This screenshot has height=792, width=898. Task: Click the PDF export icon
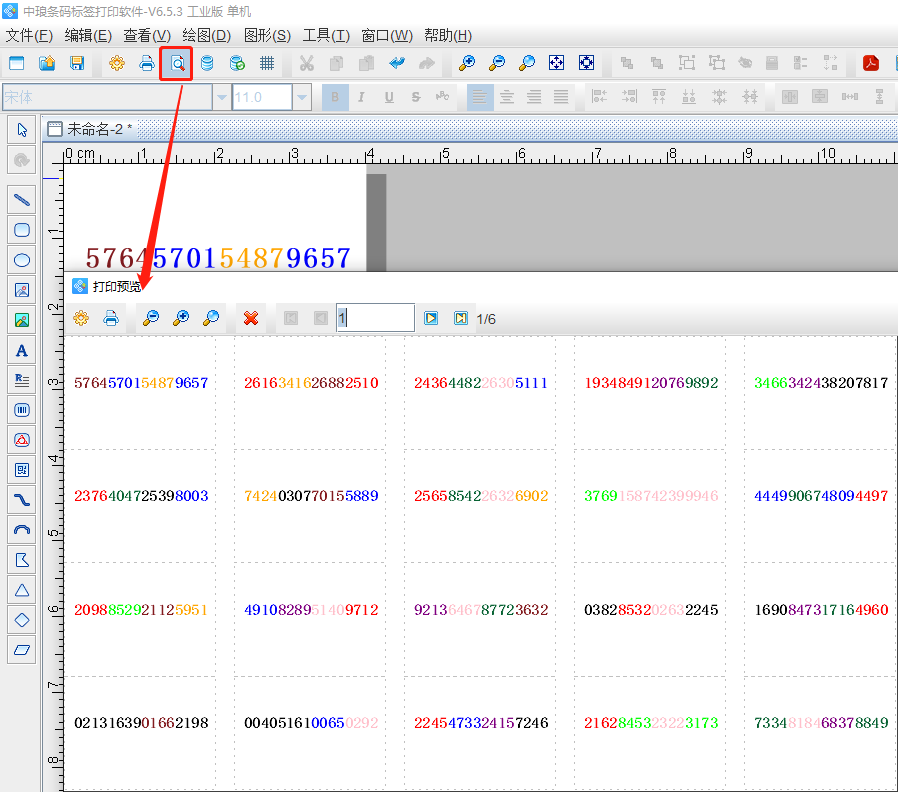pos(871,64)
